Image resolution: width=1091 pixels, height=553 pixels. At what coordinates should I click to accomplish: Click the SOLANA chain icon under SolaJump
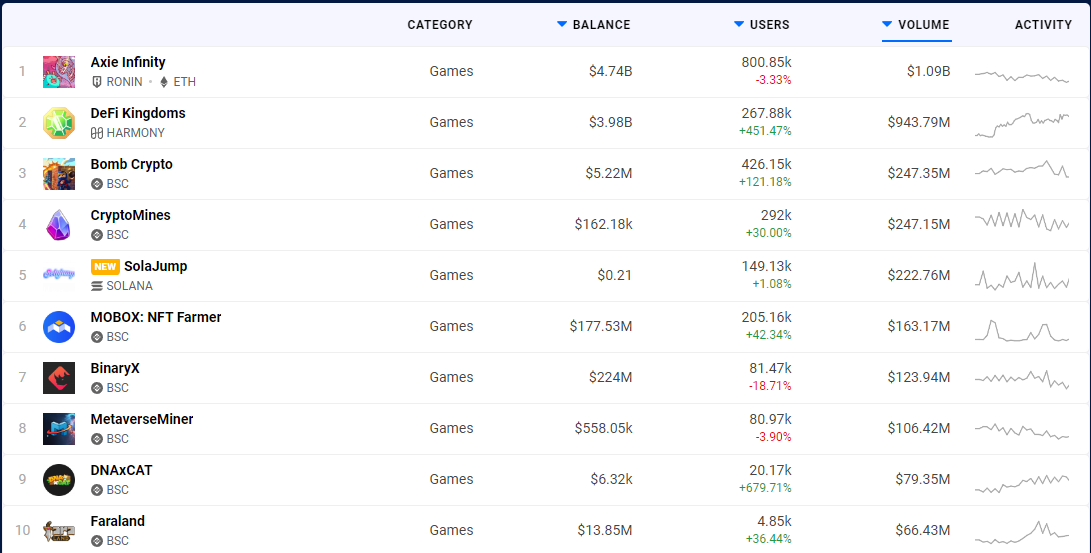[97, 286]
